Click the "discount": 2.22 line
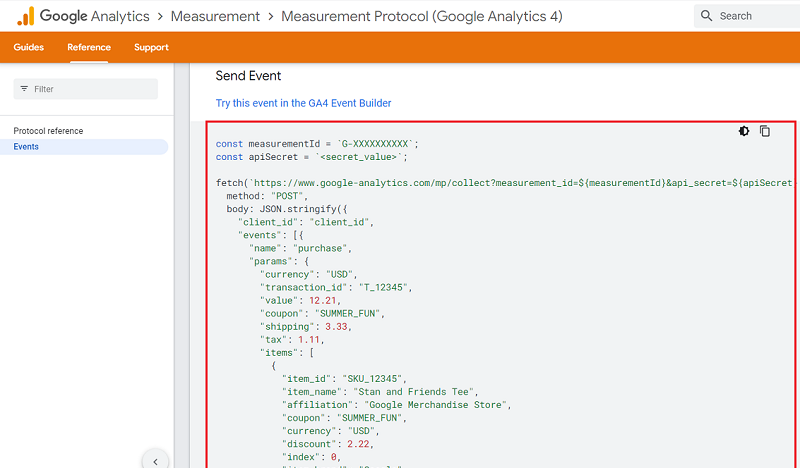The image size is (800, 468). pos(328,444)
